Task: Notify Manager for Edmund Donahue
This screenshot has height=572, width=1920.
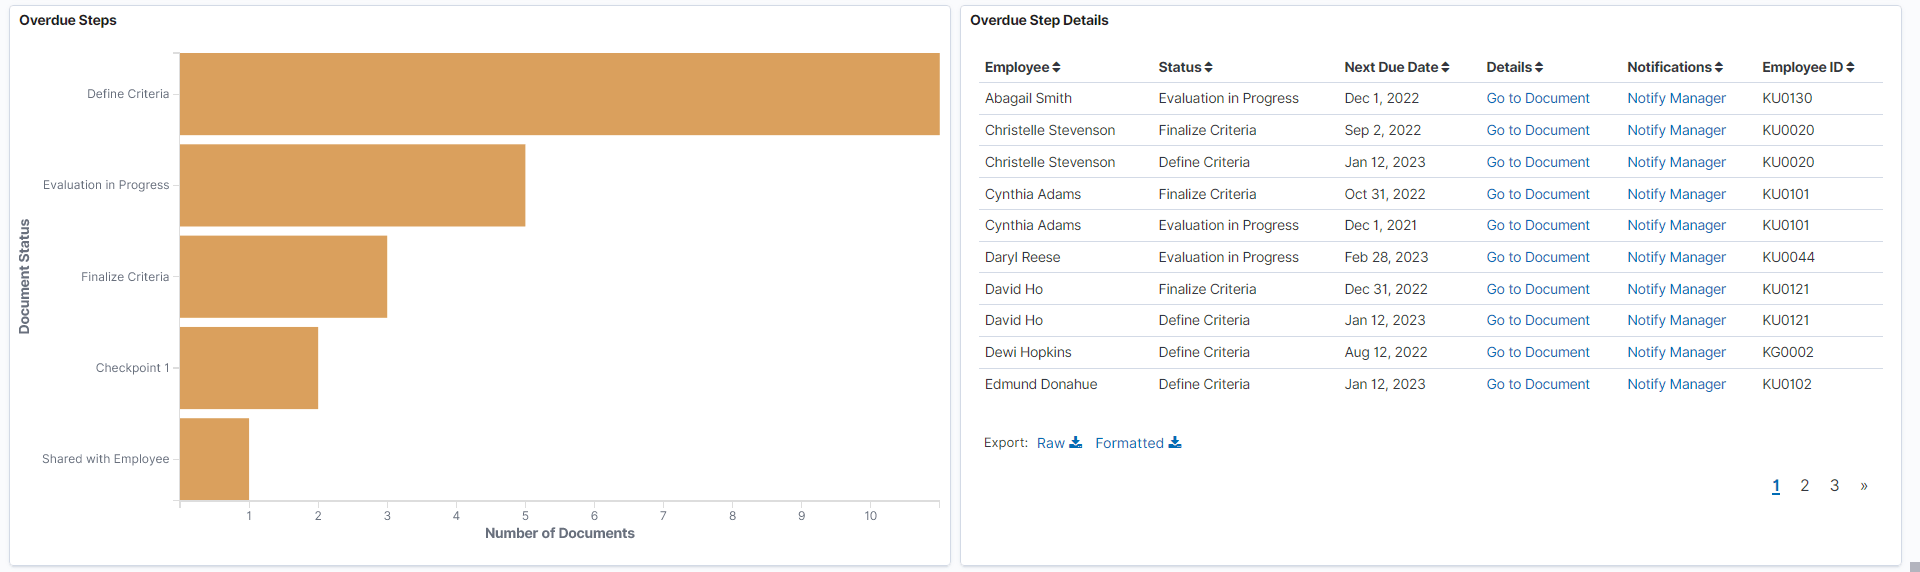Action: [1676, 384]
